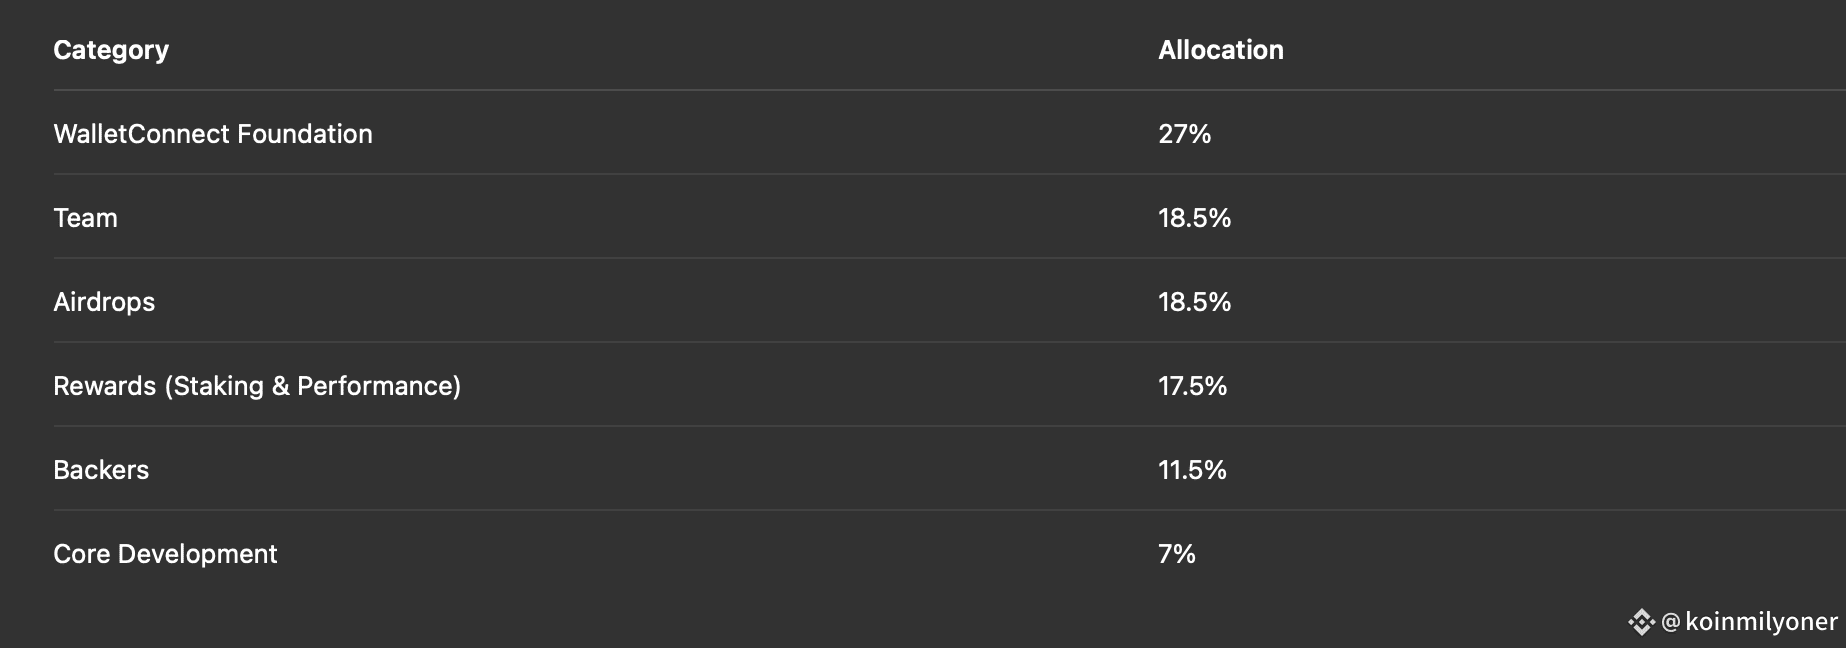Click the Team category cell
1846x648 pixels.
click(85, 218)
